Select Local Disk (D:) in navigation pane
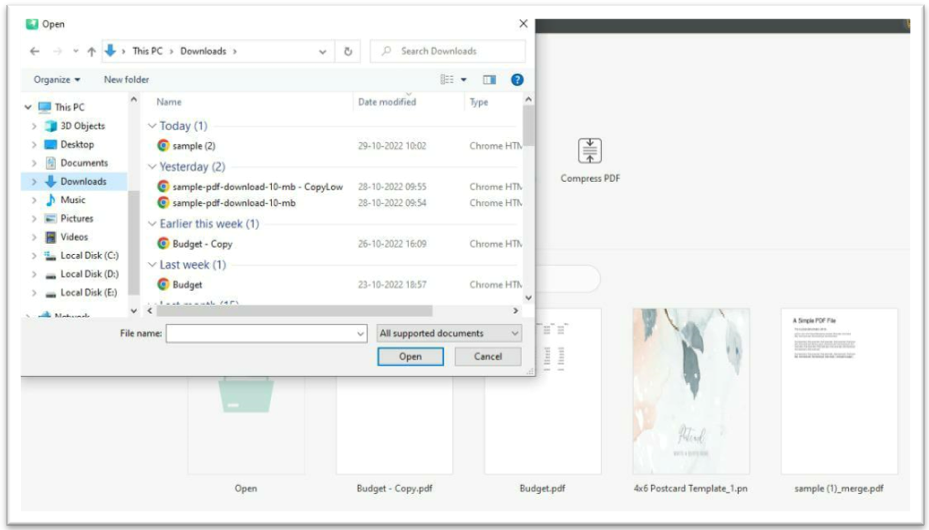 [x=89, y=274]
